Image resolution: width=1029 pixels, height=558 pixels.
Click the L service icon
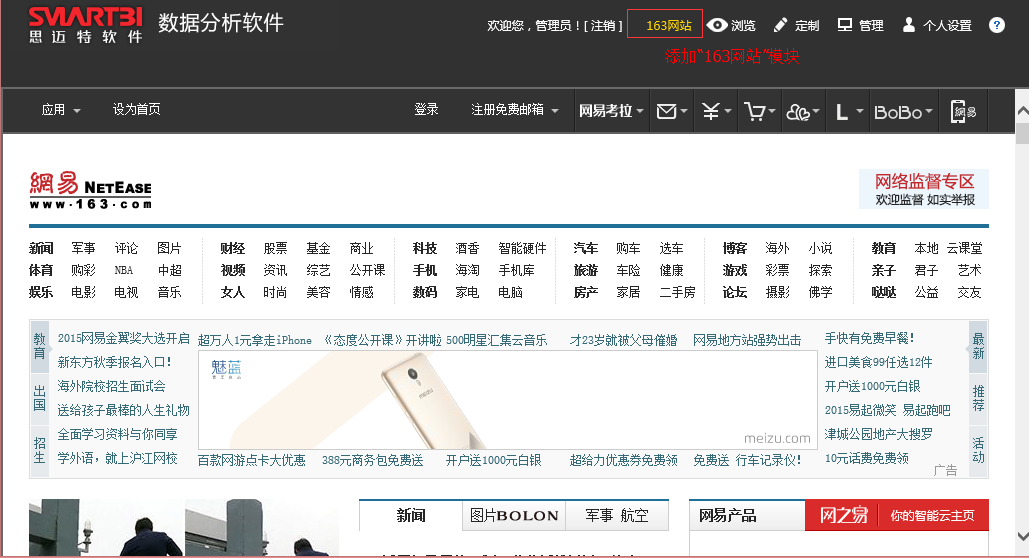[841, 112]
